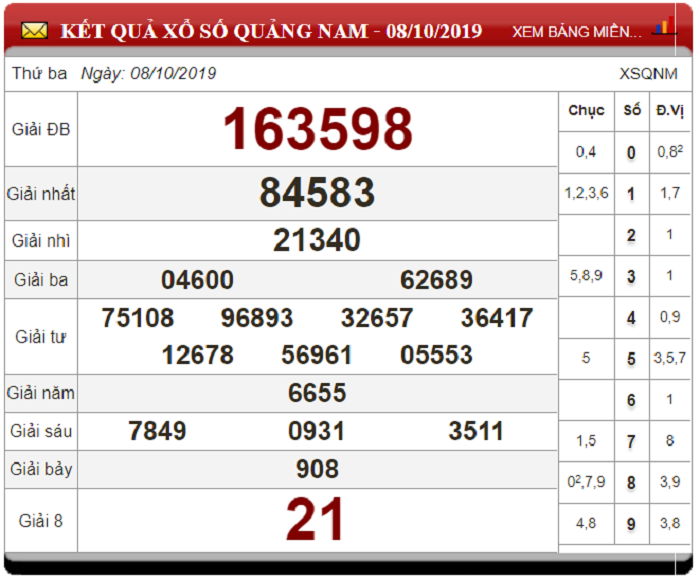
Task: Click Chục cell showing 1,2,3,6
Action: click(x=586, y=193)
